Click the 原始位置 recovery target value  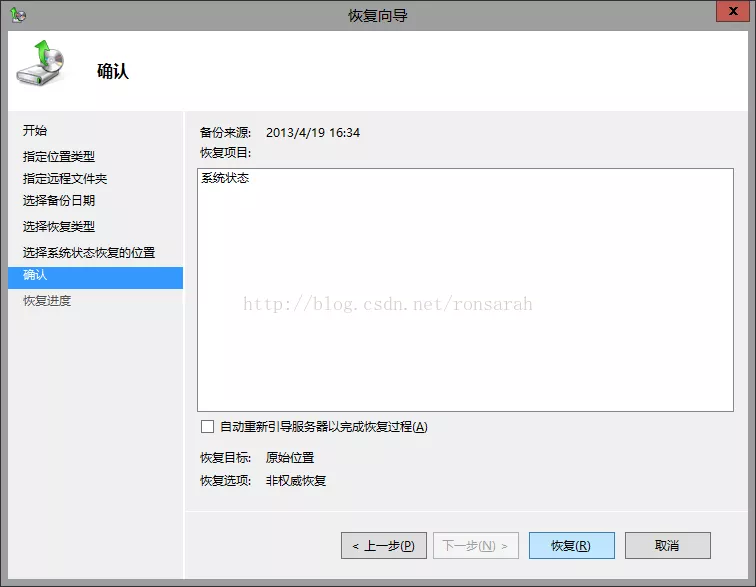click(x=290, y=458)
